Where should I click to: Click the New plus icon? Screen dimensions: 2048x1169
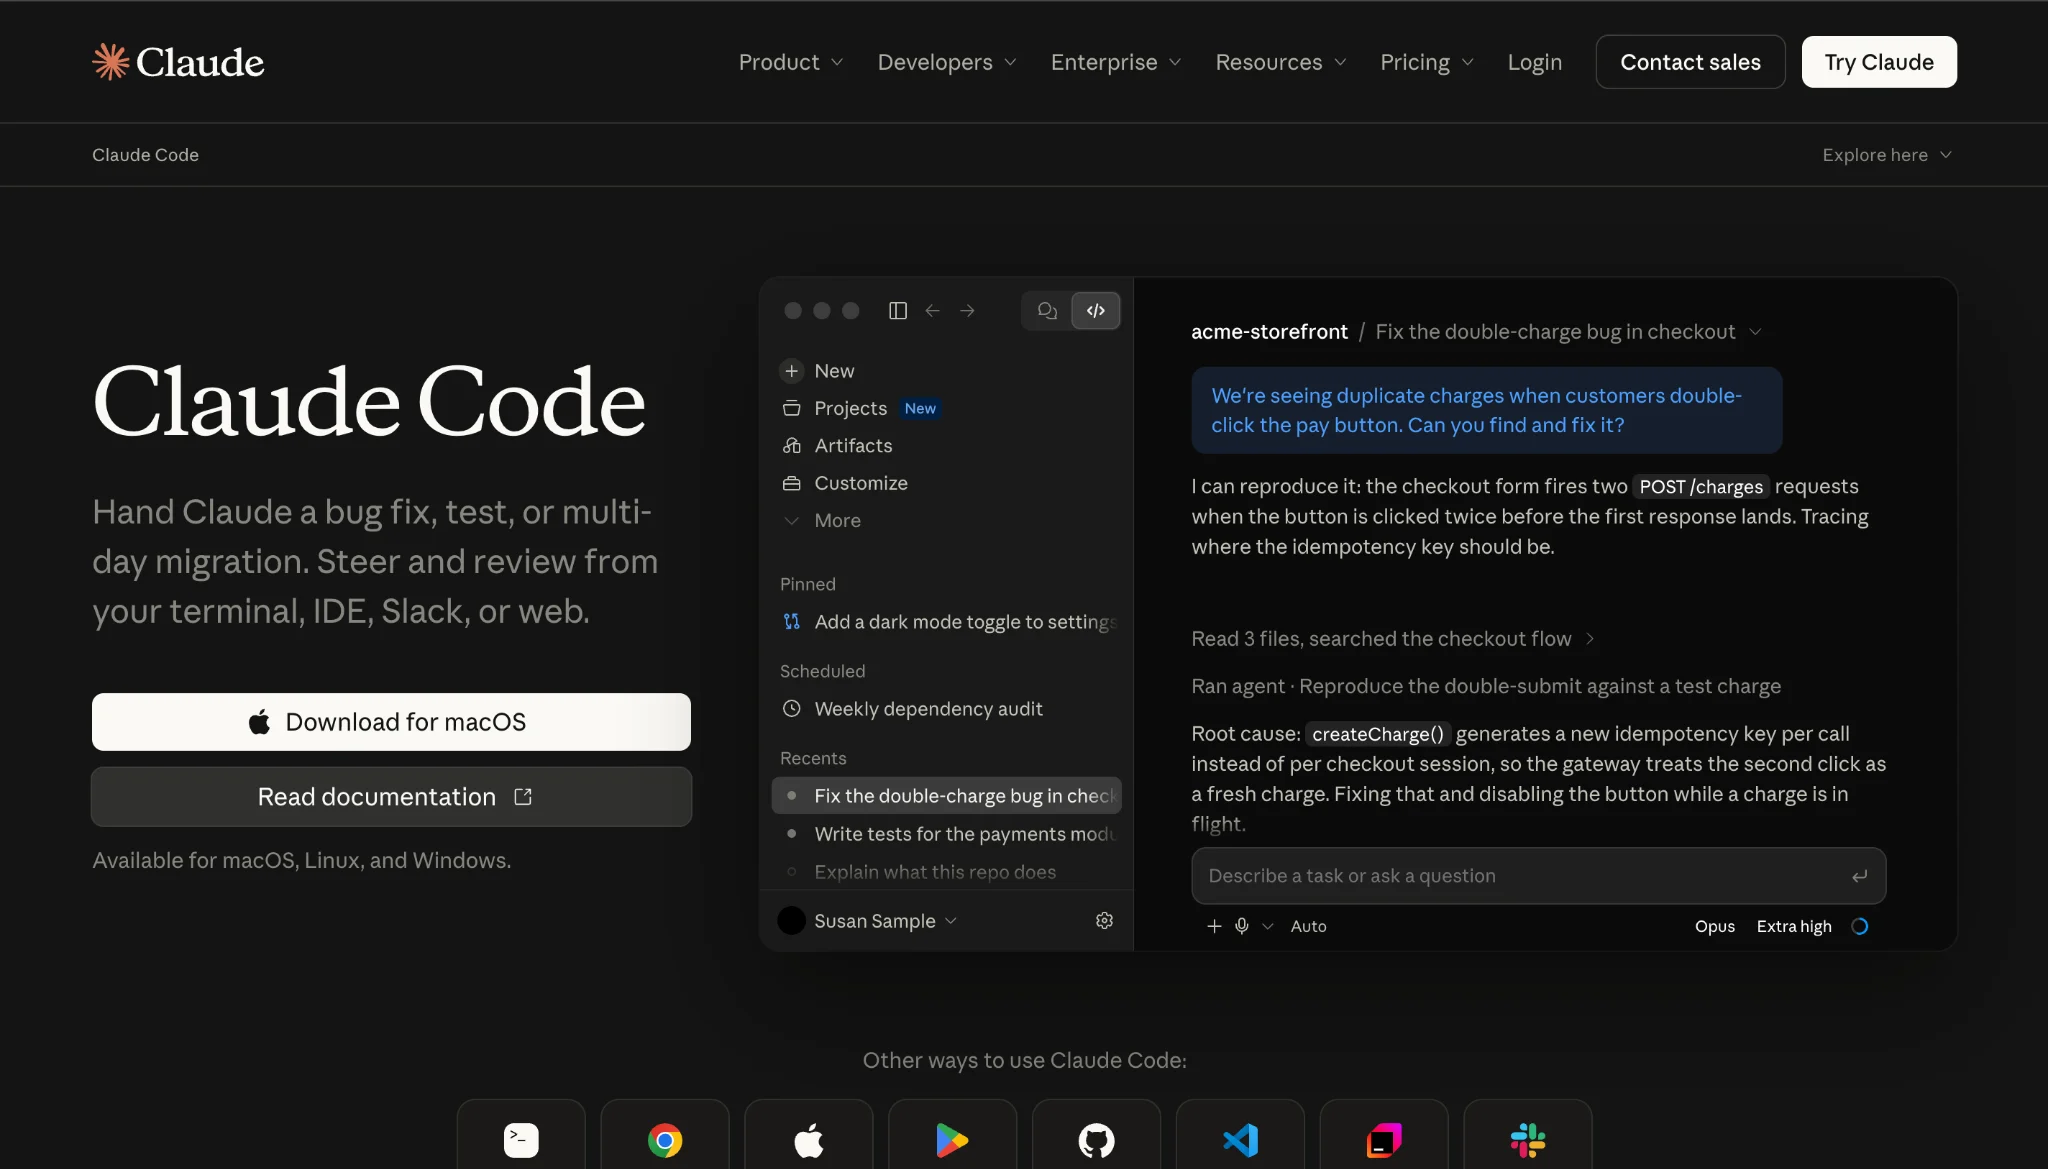(x=791, y=371)
